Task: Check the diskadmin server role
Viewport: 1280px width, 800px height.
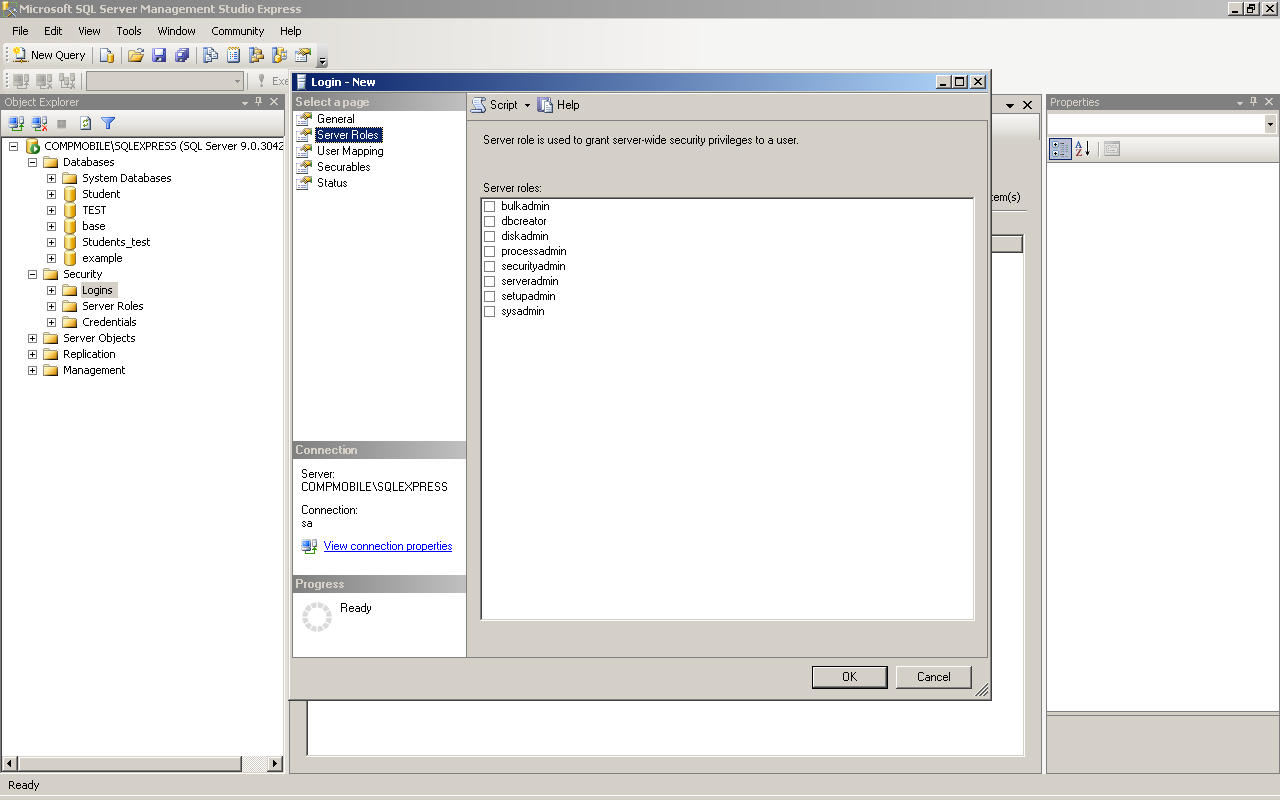Action: (x=490, y=236)
